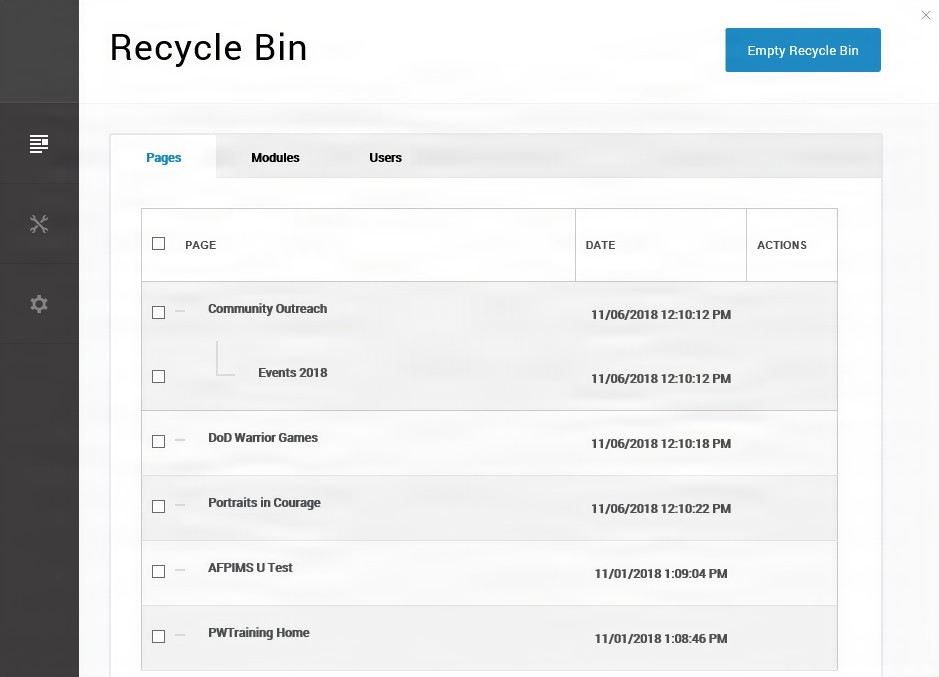
Task: Click the dash expander beside PWTraining Home
Action: (x=180, y=634)
